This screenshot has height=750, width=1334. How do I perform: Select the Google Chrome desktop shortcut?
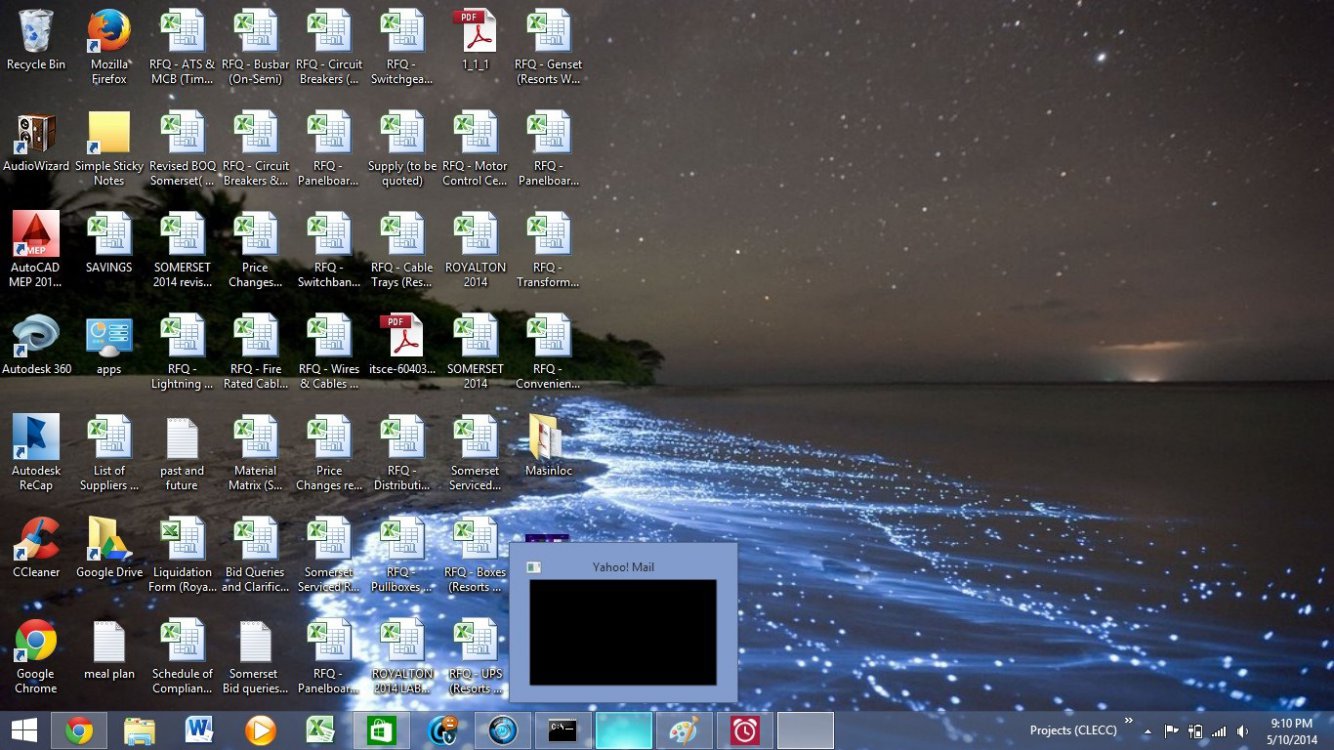pos(36,655)
